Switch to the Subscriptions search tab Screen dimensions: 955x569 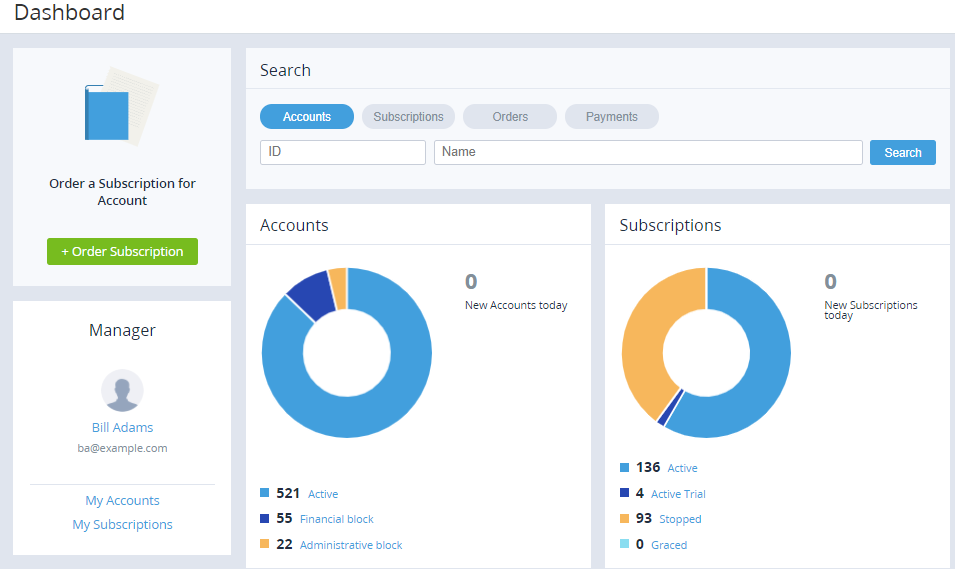point(408,117)
